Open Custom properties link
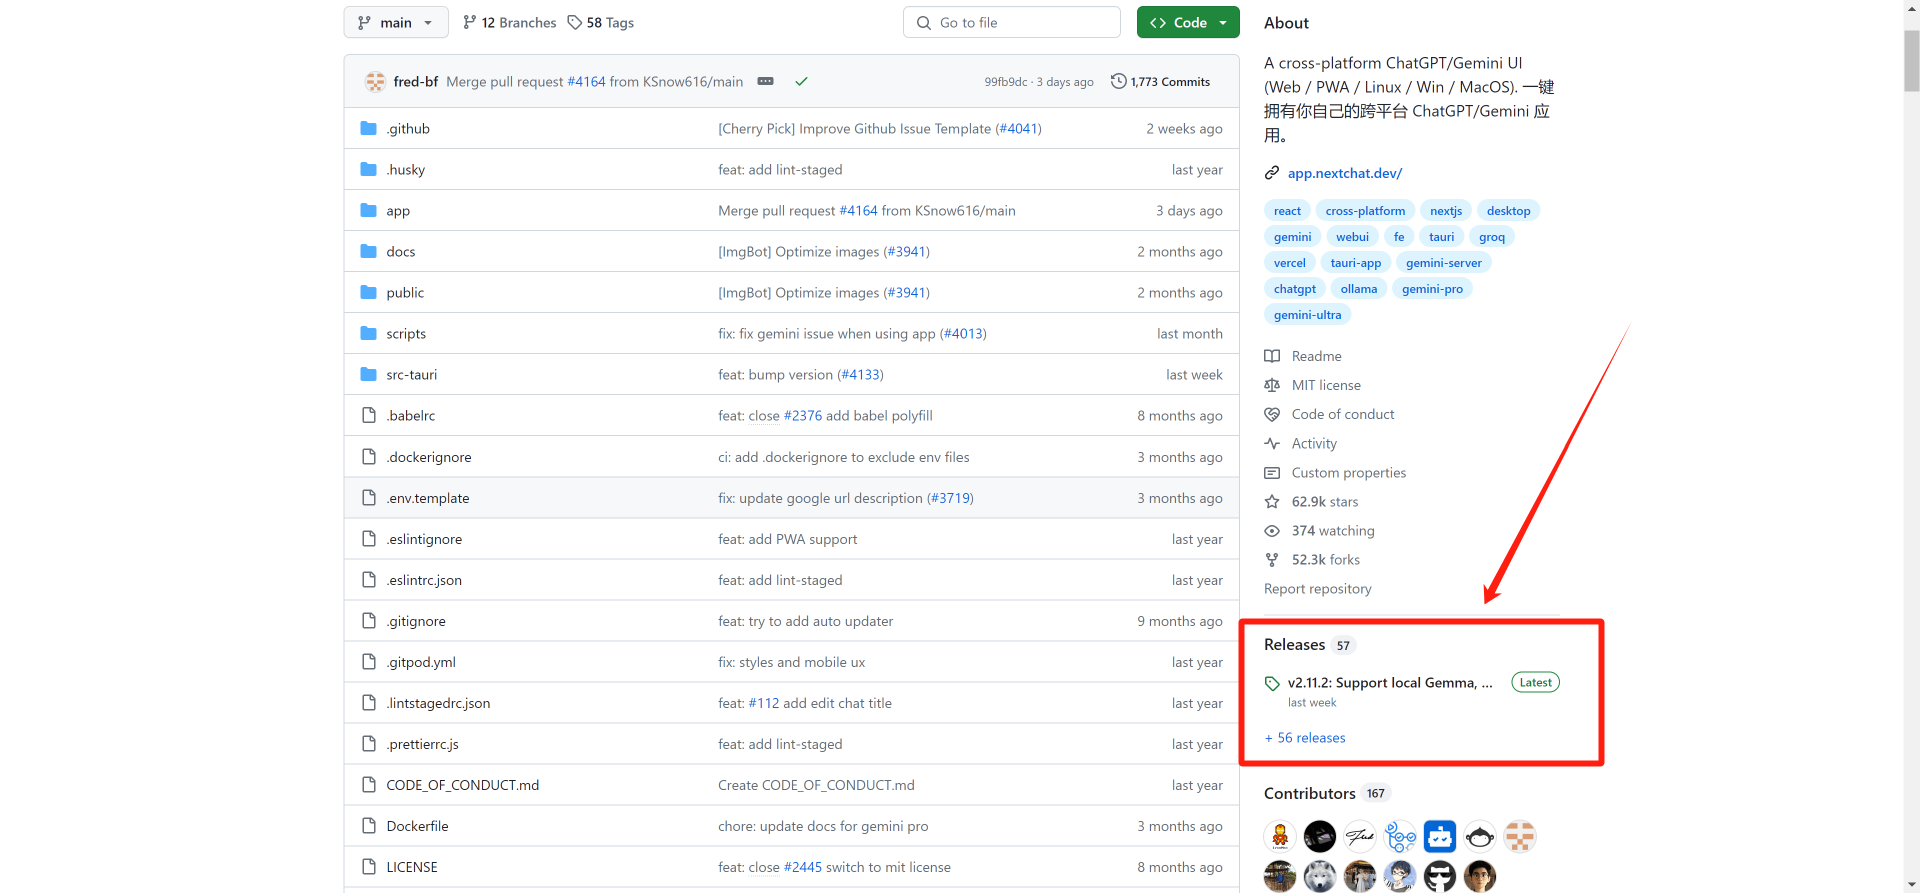Image resolution: width=1920 pixels, height=893 pixels. 1349,472
